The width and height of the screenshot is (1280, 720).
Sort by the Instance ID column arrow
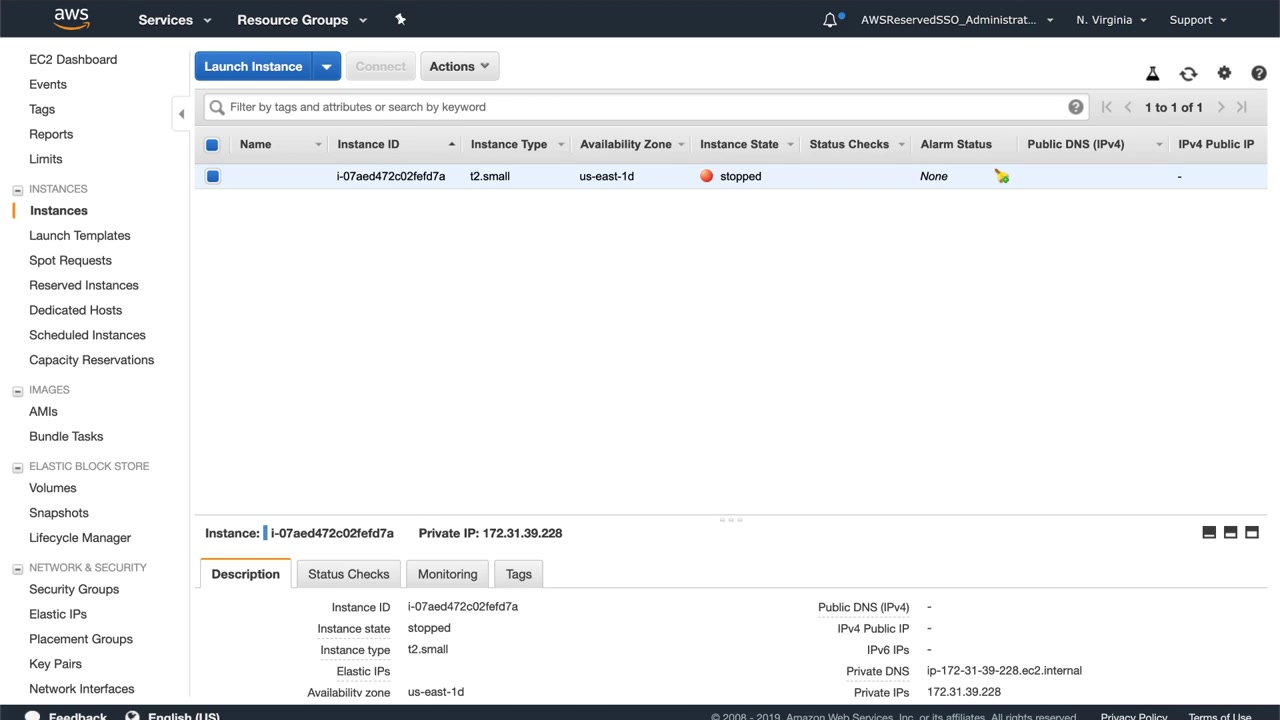pyautogui.click(x=452, y=144)
